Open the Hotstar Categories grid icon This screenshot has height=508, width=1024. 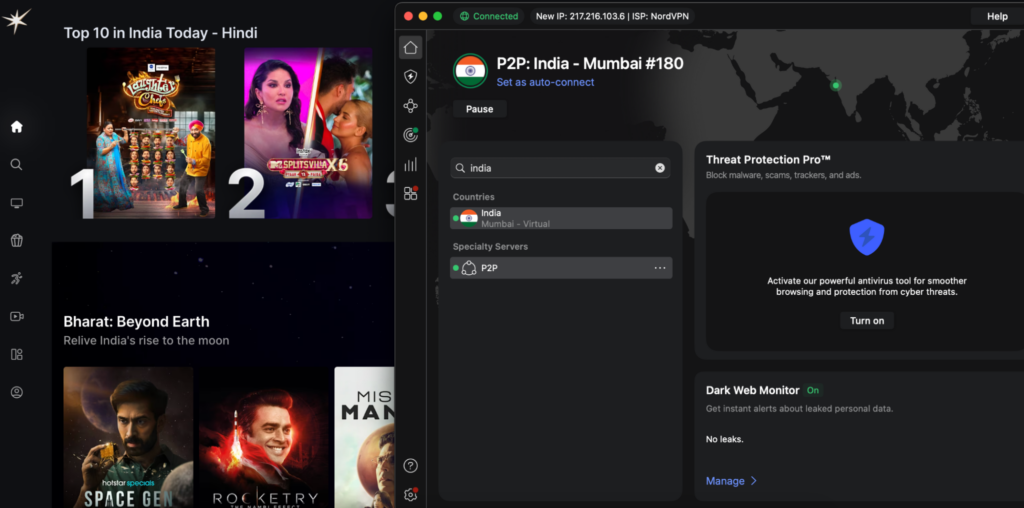pos(17,355)
